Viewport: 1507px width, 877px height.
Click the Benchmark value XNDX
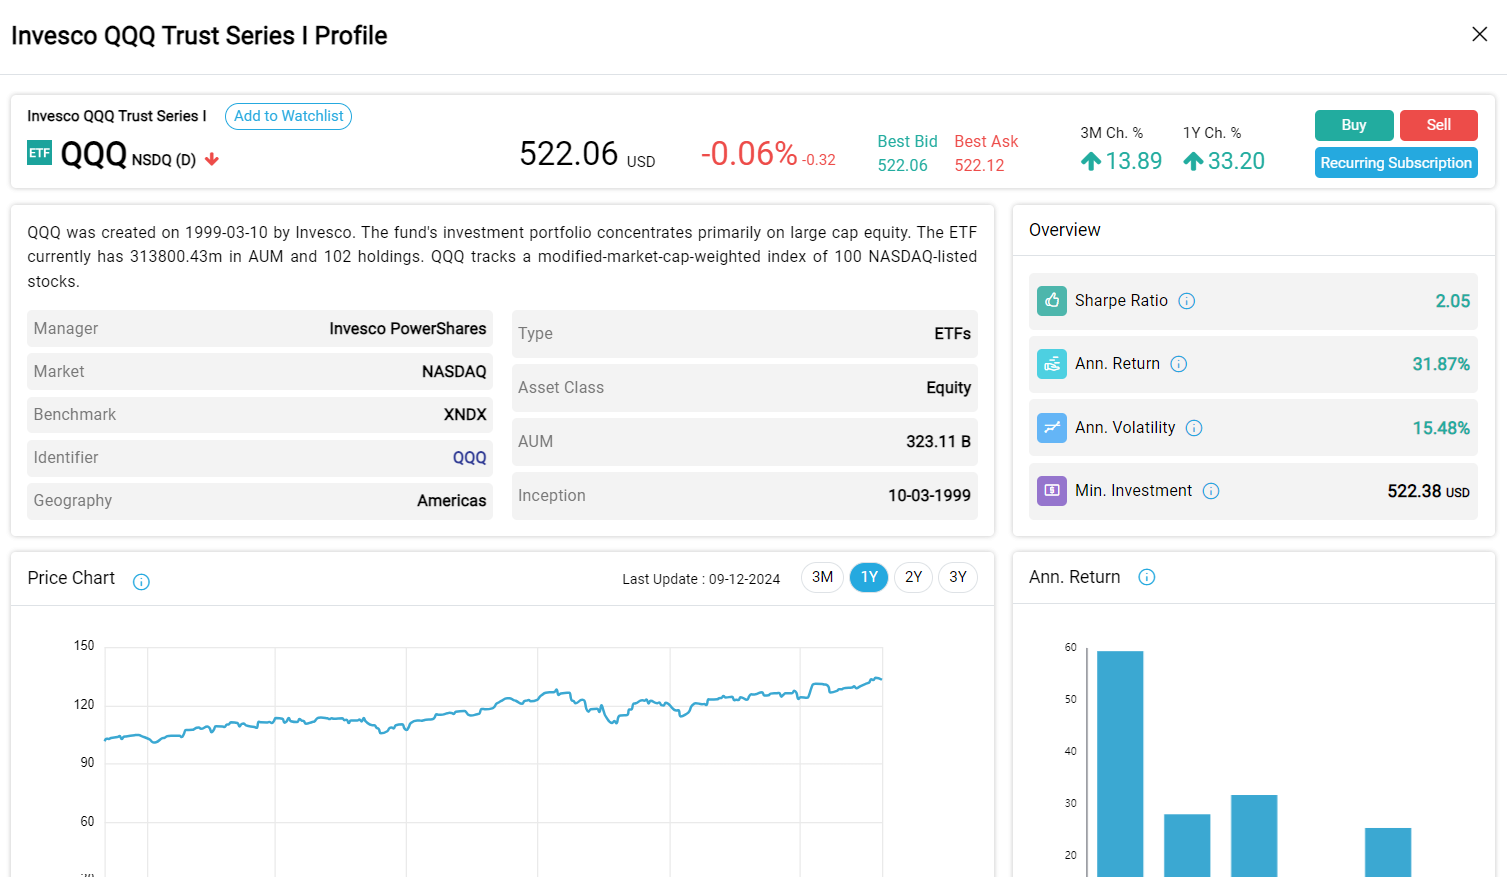pos(465,415)
